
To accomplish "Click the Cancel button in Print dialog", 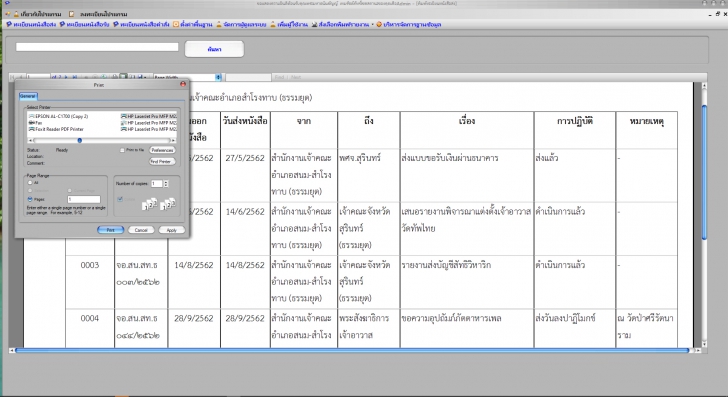I will [x=141, y=230].
